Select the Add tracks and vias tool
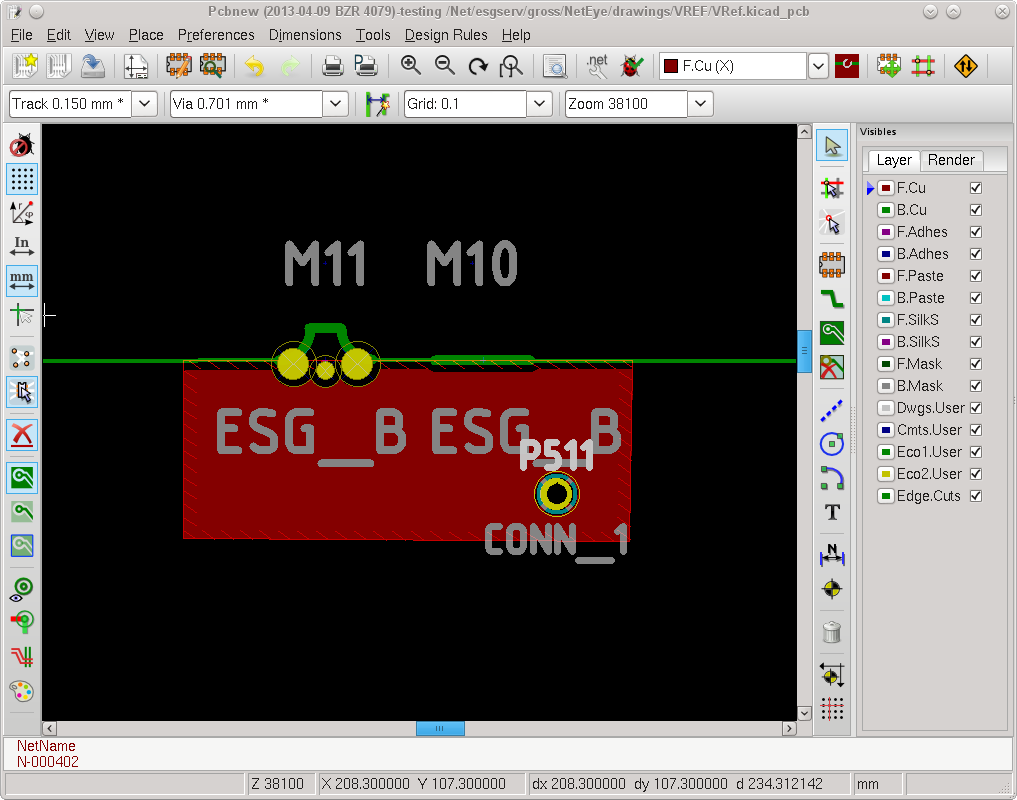The image size is (1017, 800). coord(831,299)
